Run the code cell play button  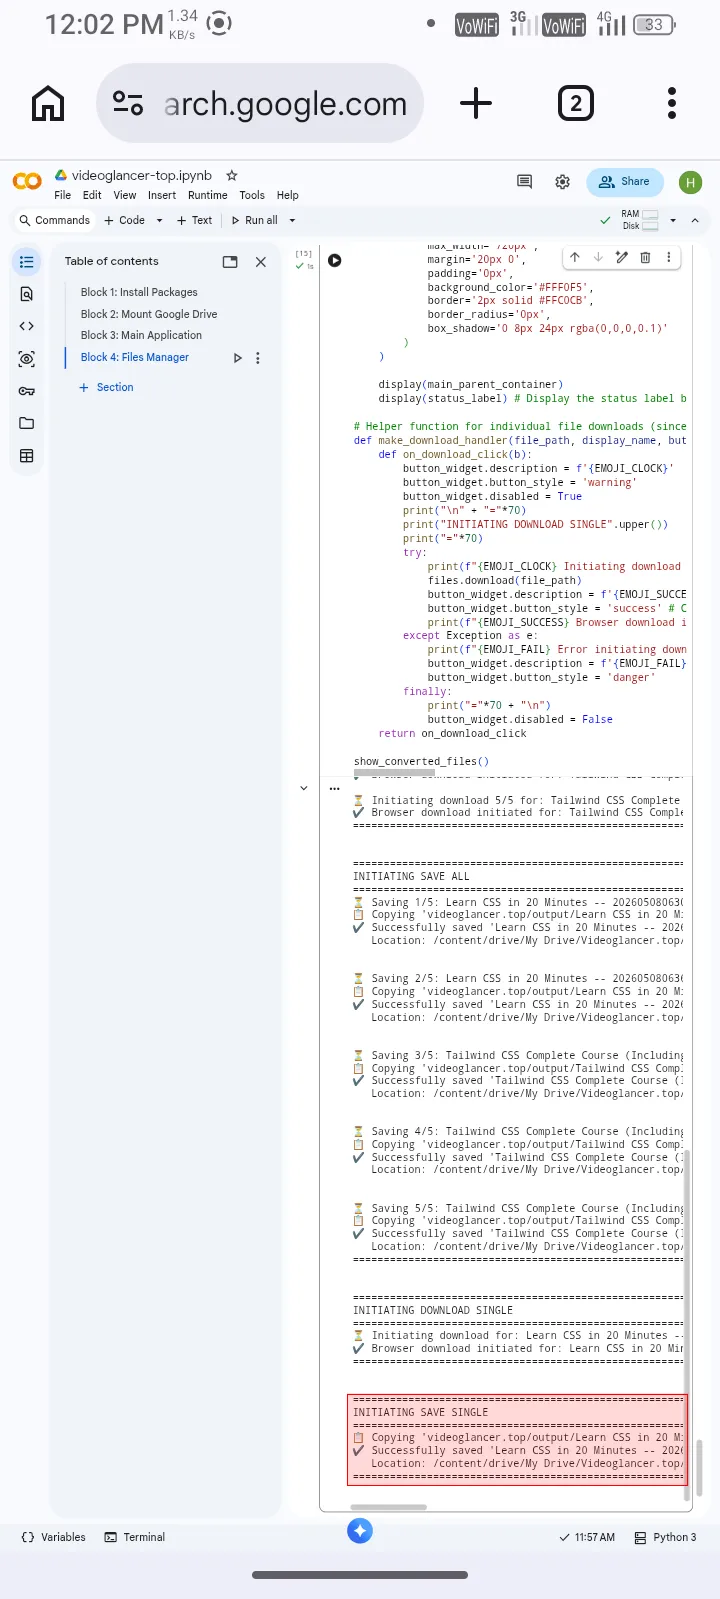click(x=335, y=260)
